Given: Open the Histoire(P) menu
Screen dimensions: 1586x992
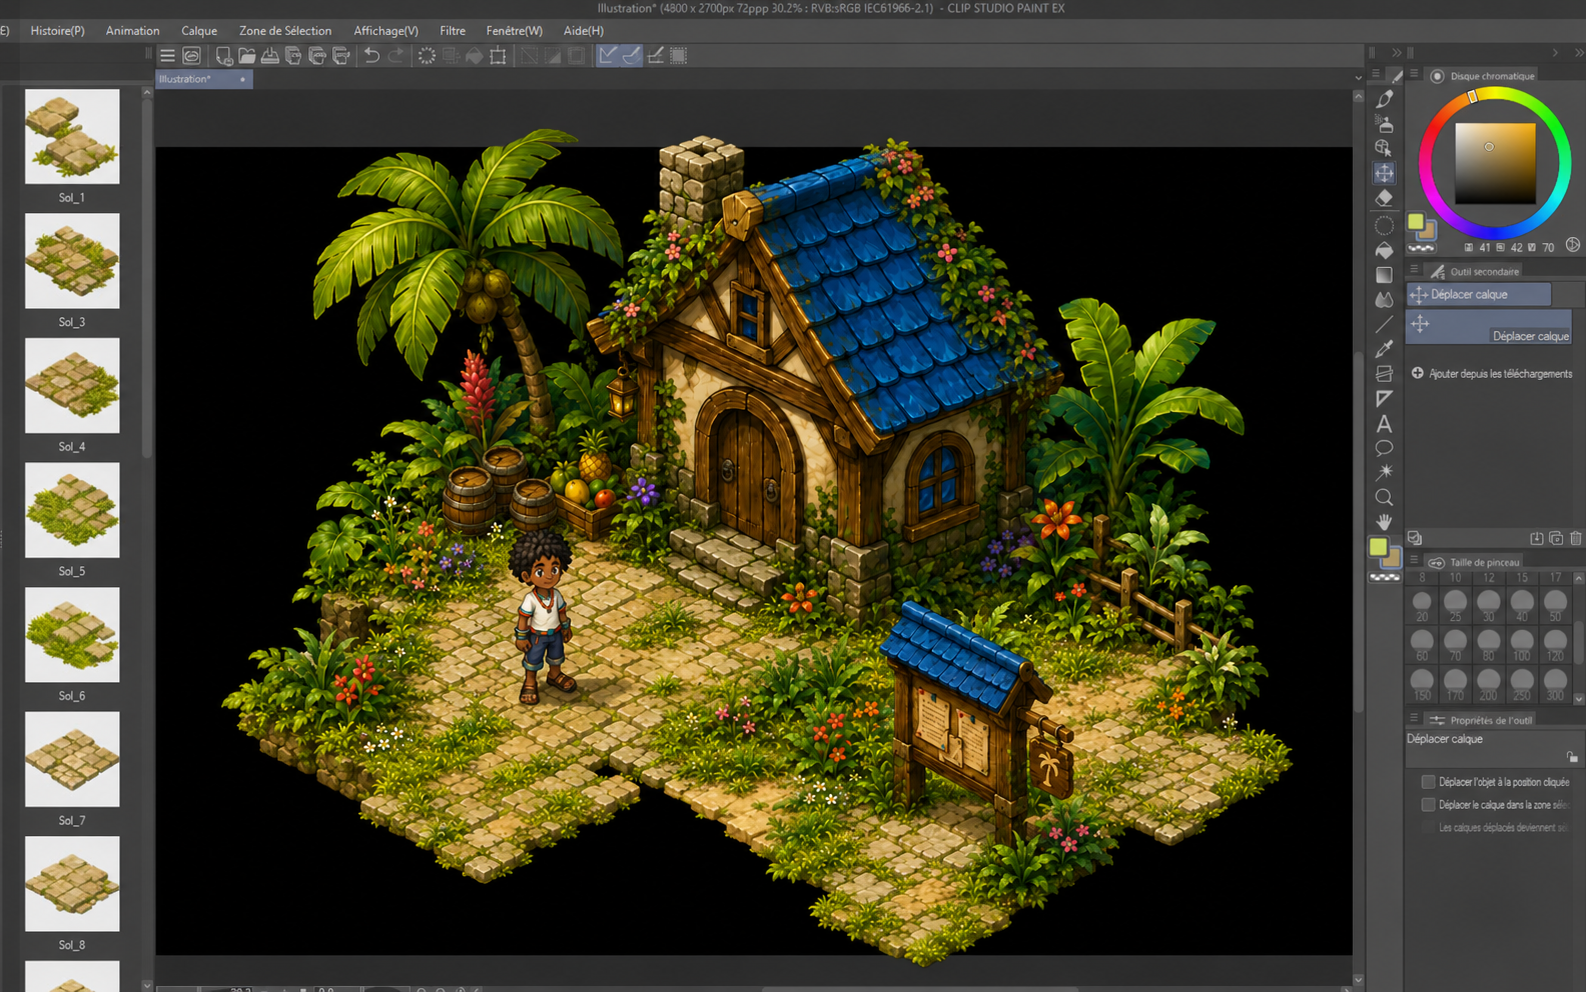Looking at the screenshot, I should point(58,31).
